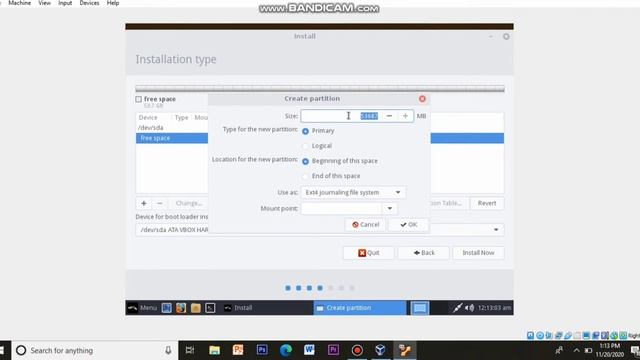640x360 pixels.
Task: Open file manager folder icon in guest panel
Action: (196, 308)
